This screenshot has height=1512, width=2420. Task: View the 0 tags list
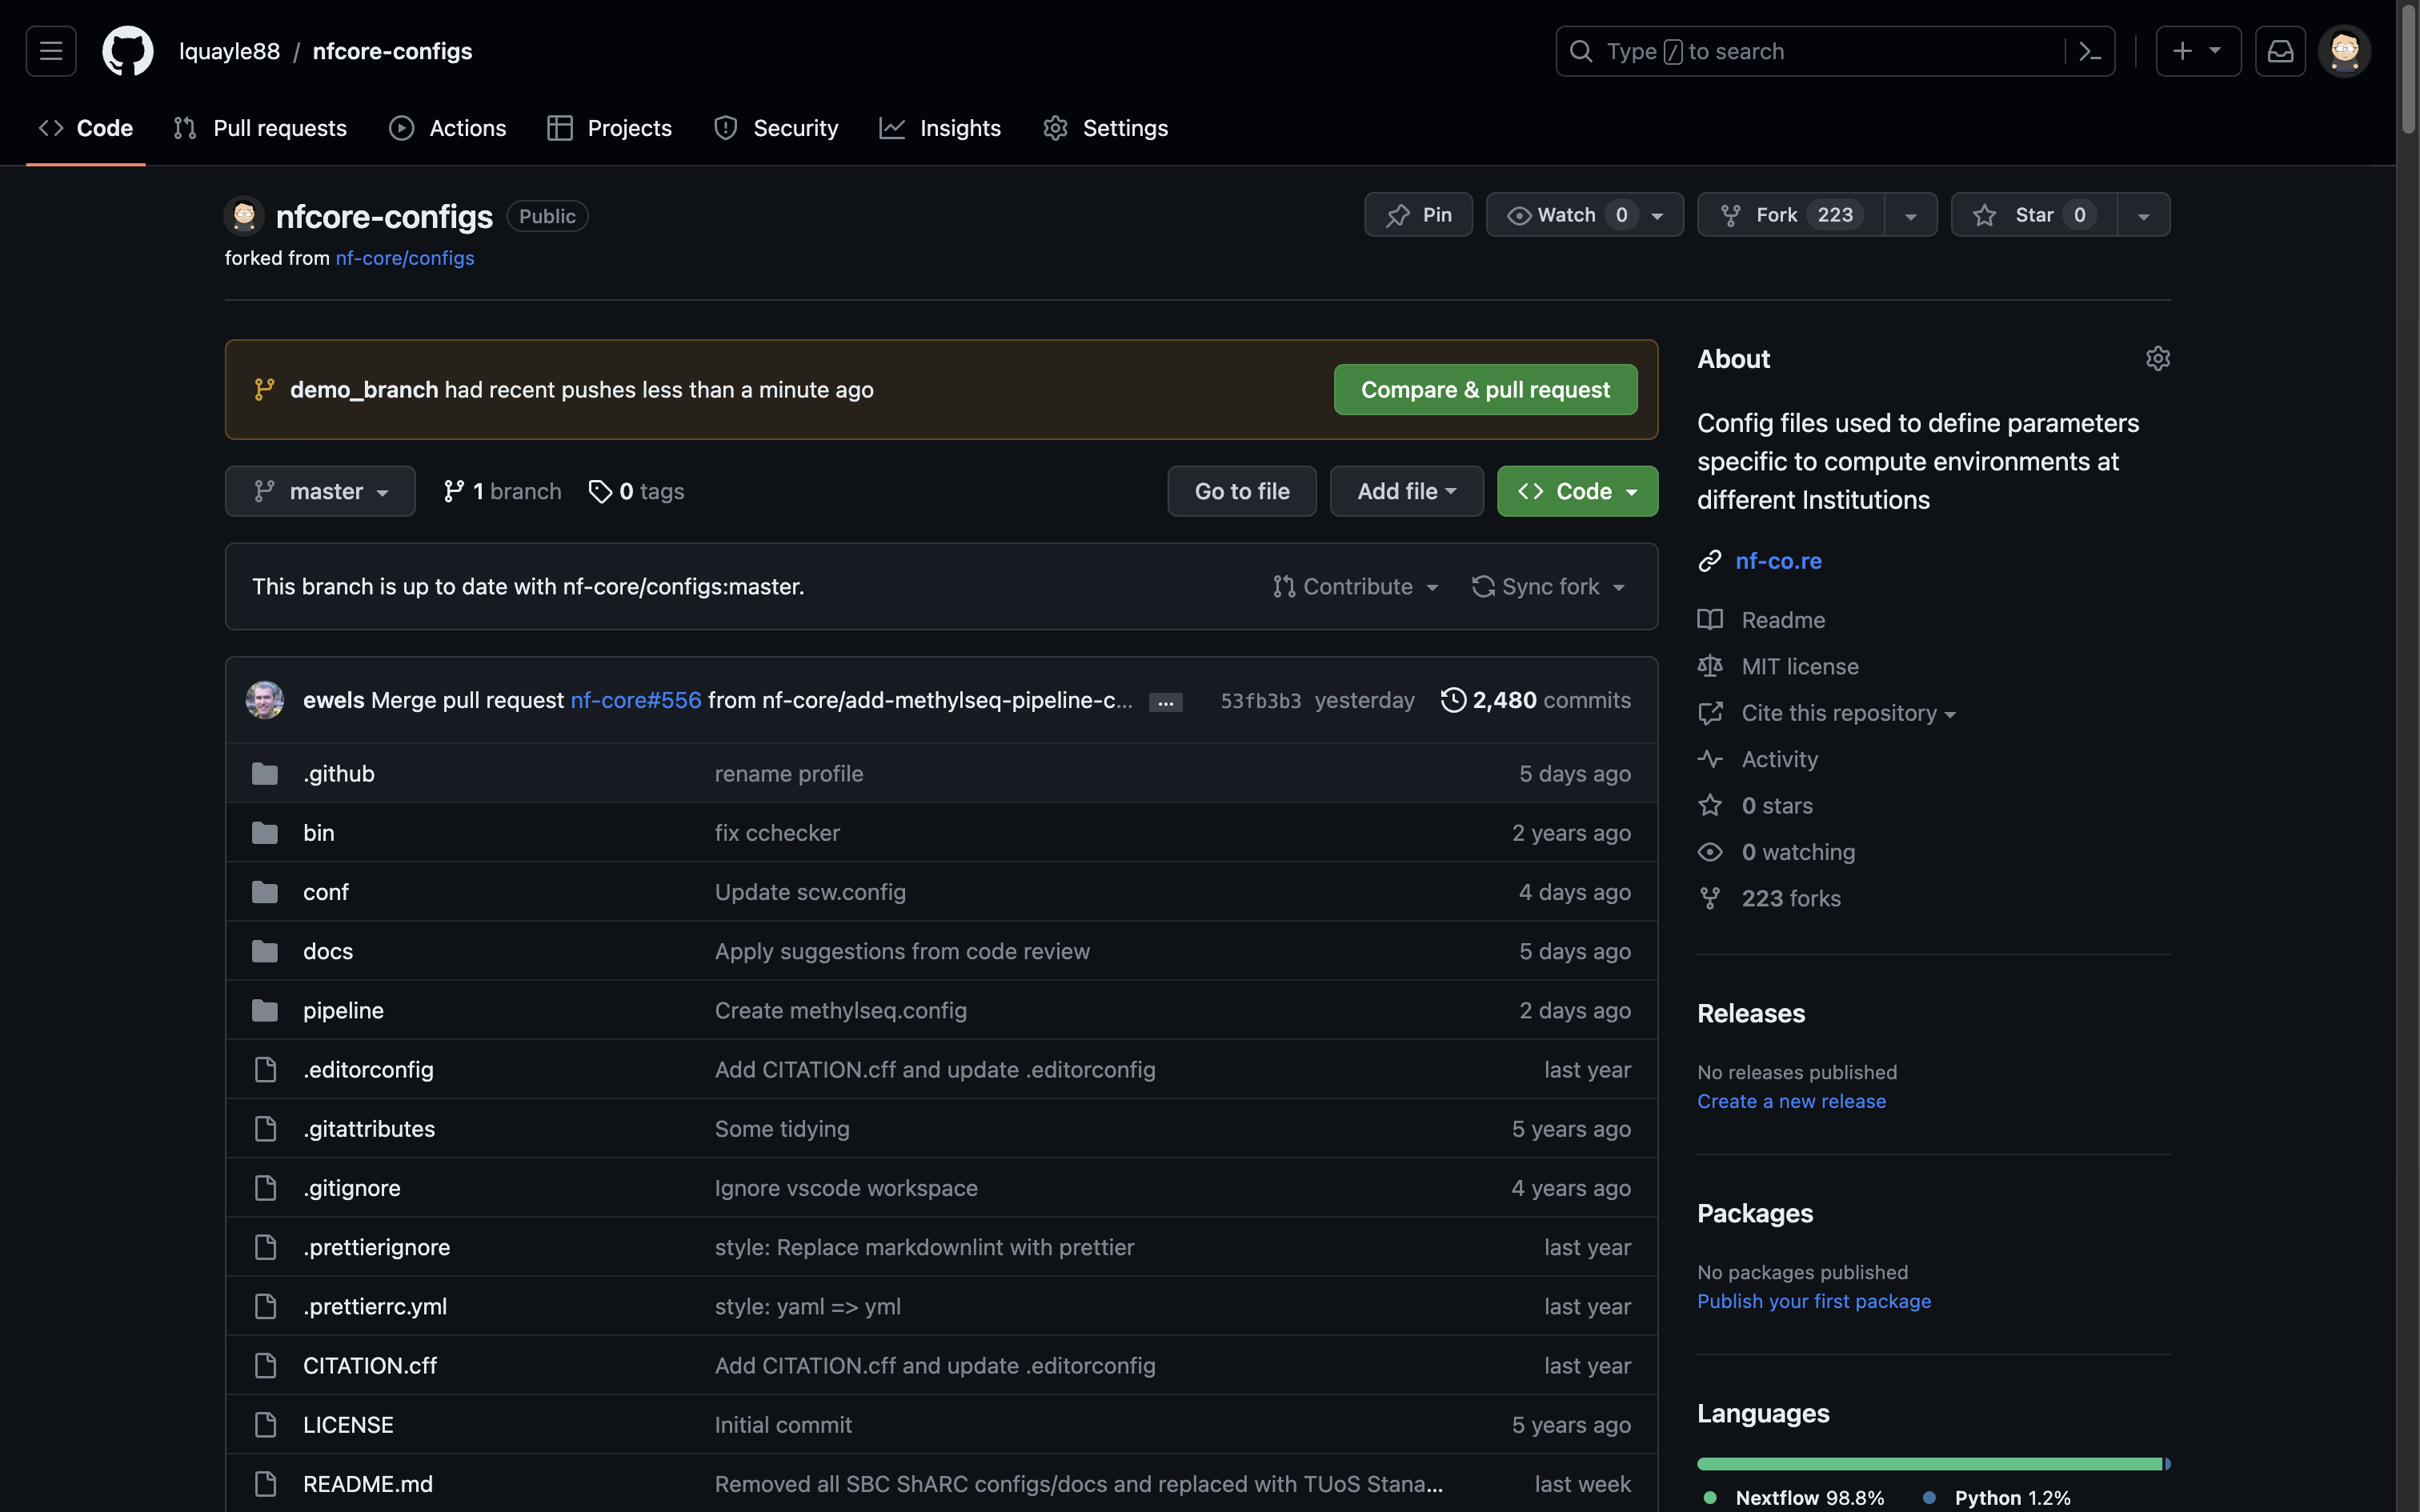637,491
